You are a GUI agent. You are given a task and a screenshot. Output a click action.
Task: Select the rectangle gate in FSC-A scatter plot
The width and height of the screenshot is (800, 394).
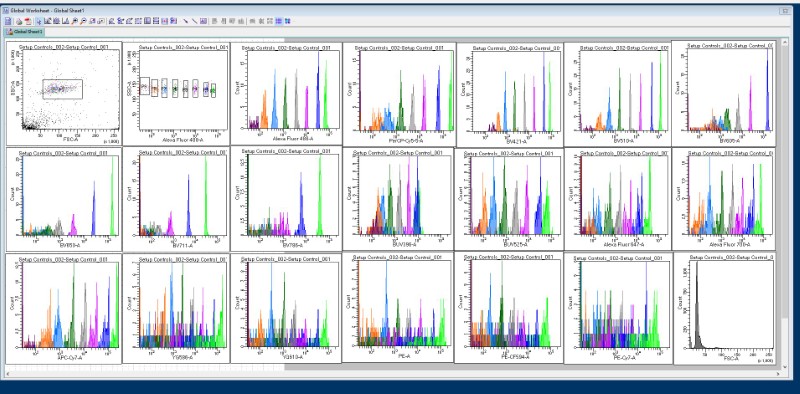click(x=63, y=89)
